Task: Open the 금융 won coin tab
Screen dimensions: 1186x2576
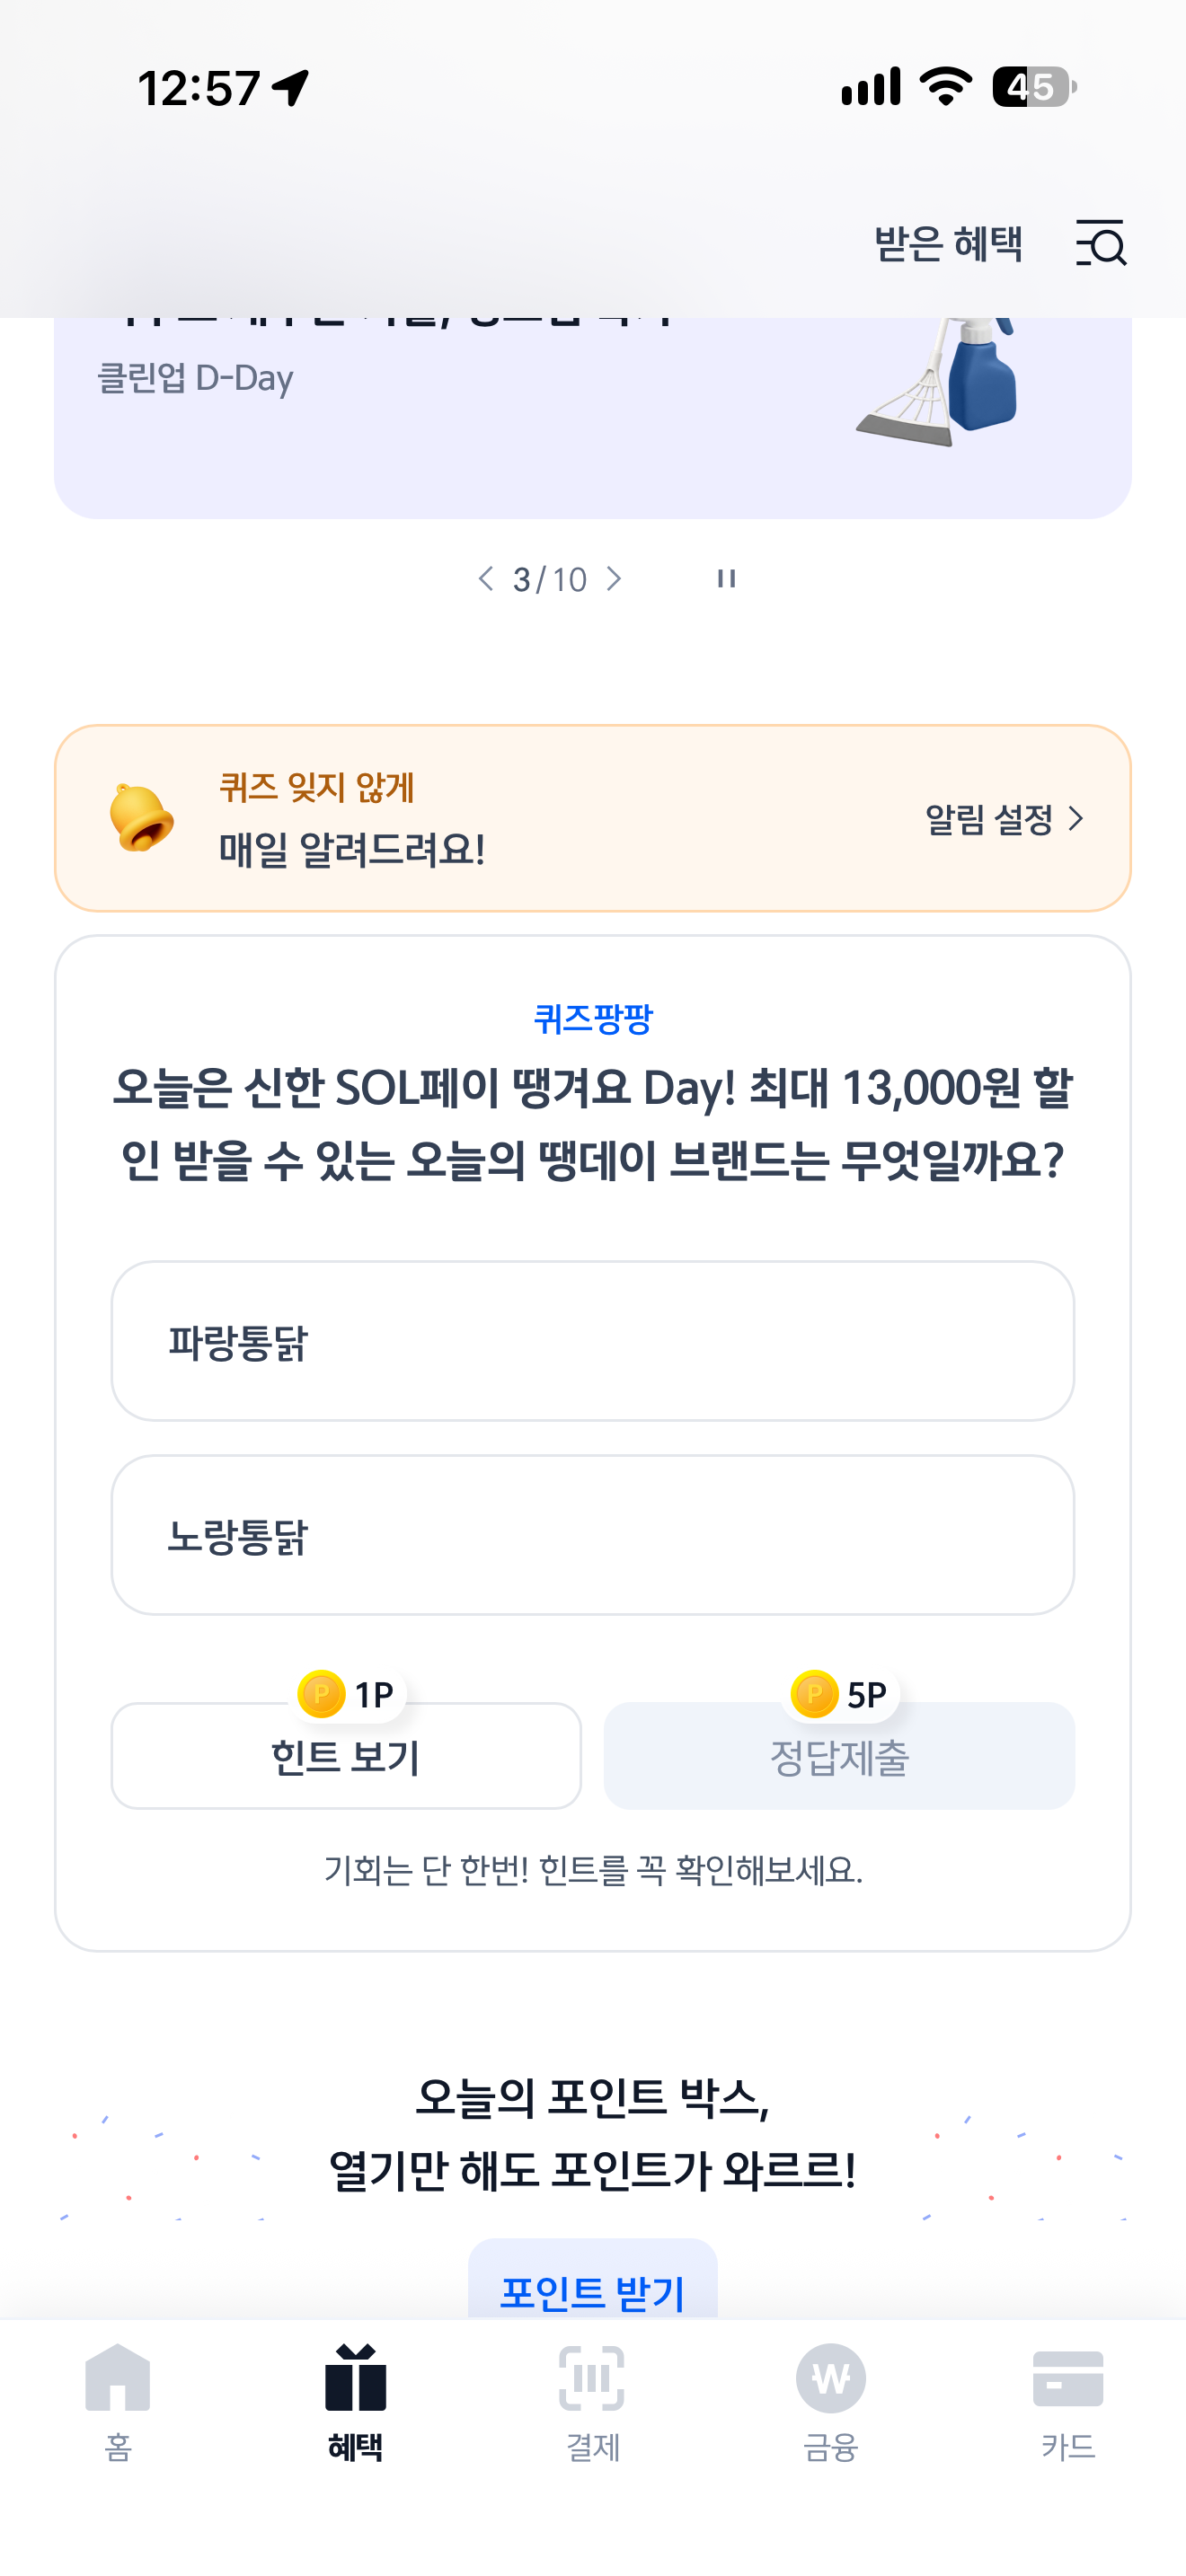Action: 830,2401
